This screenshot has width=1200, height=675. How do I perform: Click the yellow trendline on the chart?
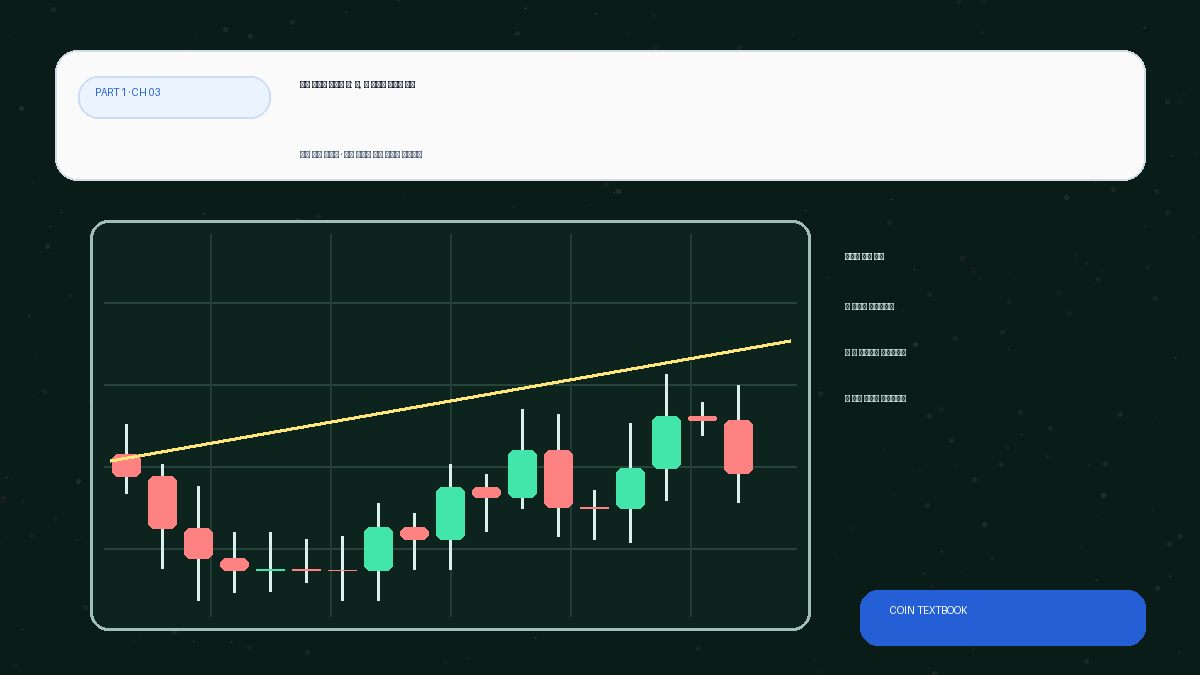tap(450, 401)
